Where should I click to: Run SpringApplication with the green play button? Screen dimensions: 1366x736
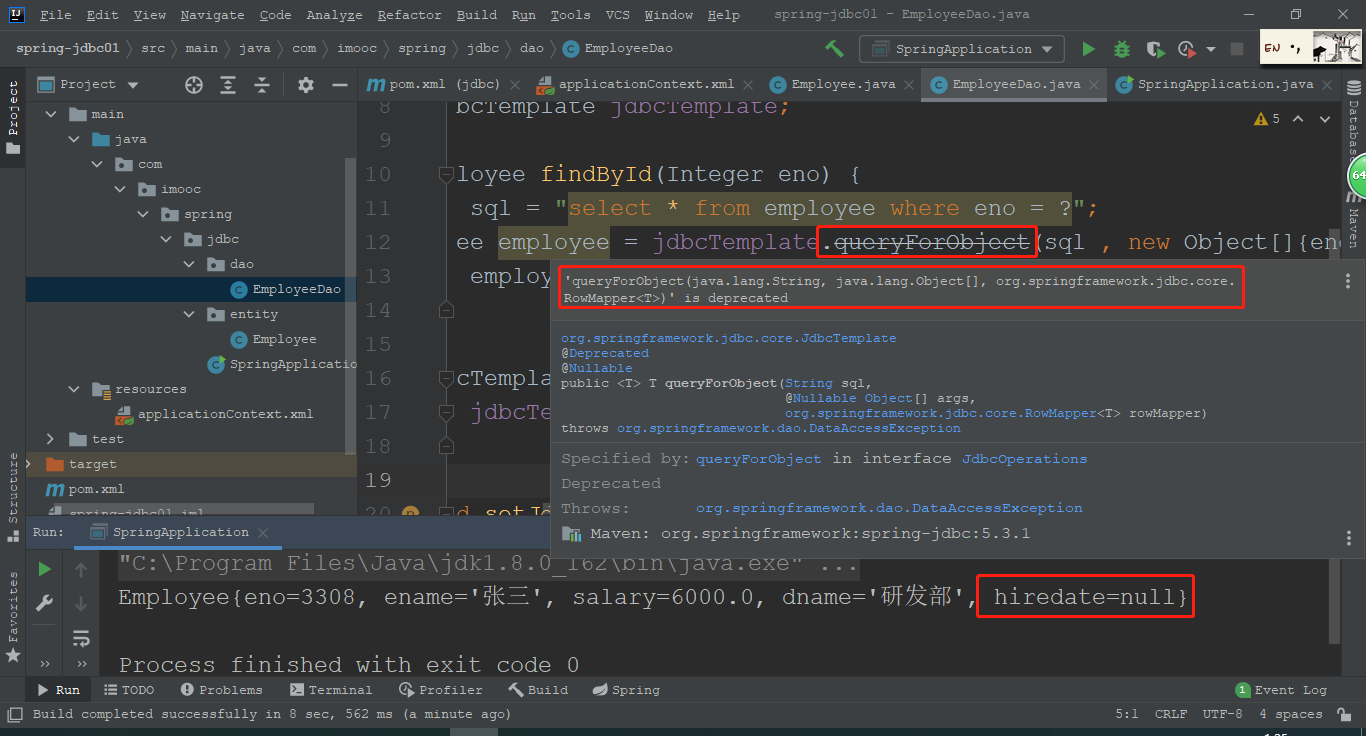[1088, 49]
